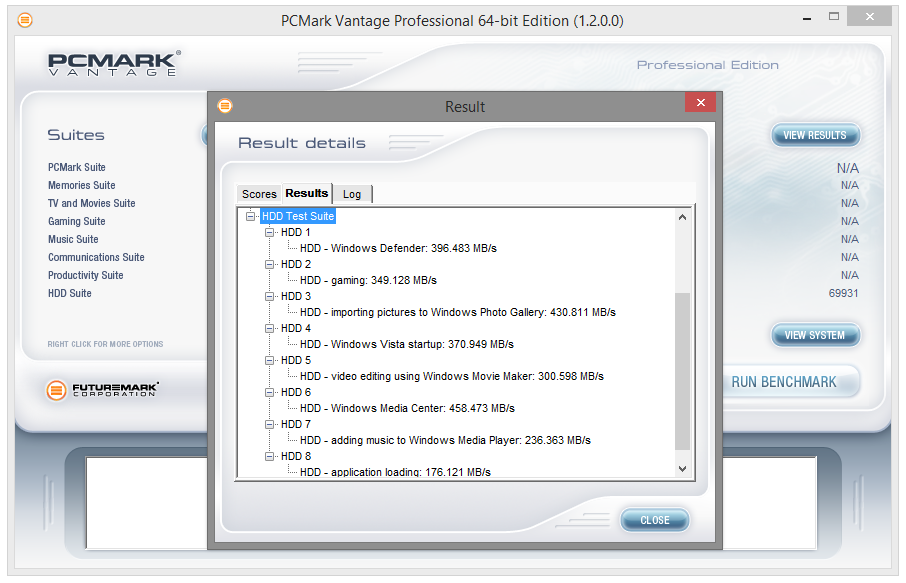The height and width of the screenshot is (583, 906).
Task: Select 'importing pictures to Windows Photo Gallery' row
Action: click(x=458, y=313)
